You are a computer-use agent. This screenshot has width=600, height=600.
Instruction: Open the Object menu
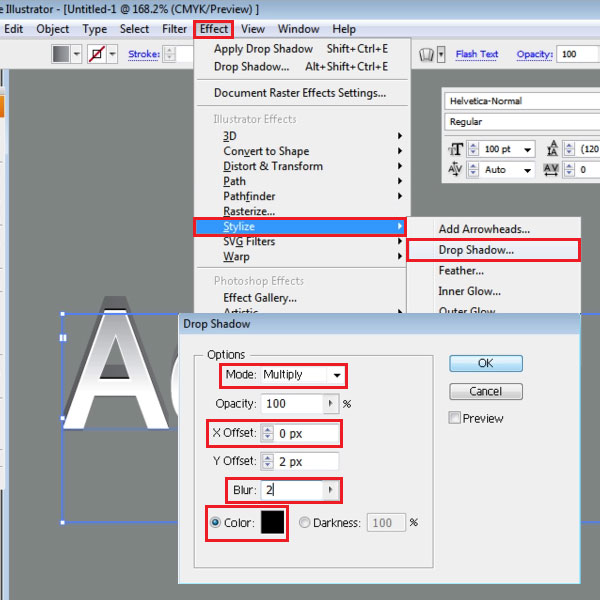[x=52, y=29]
